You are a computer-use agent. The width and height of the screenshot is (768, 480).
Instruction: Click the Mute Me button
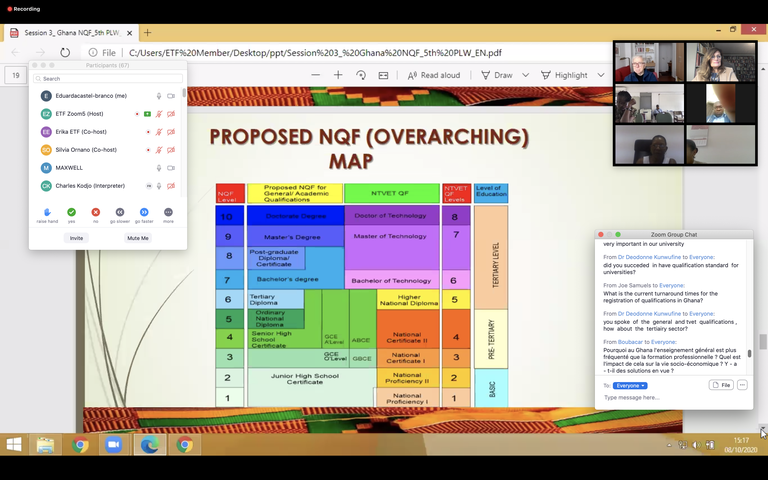click(138, 238)
